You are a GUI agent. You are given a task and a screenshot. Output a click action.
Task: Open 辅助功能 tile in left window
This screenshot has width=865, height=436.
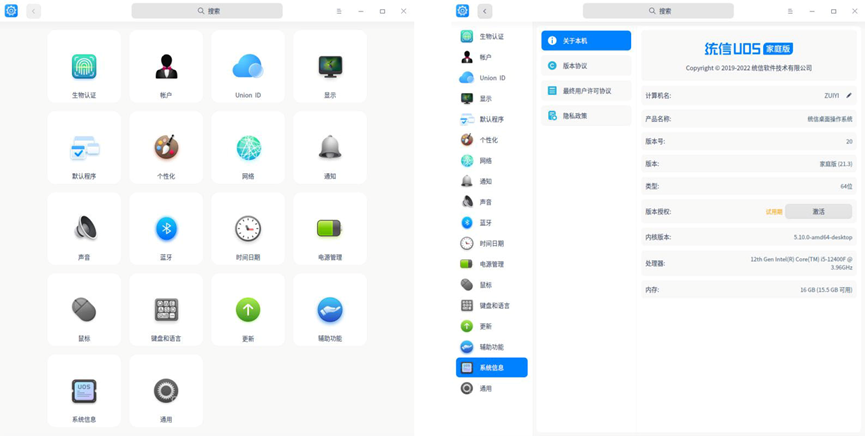click(x=330, y=310)
